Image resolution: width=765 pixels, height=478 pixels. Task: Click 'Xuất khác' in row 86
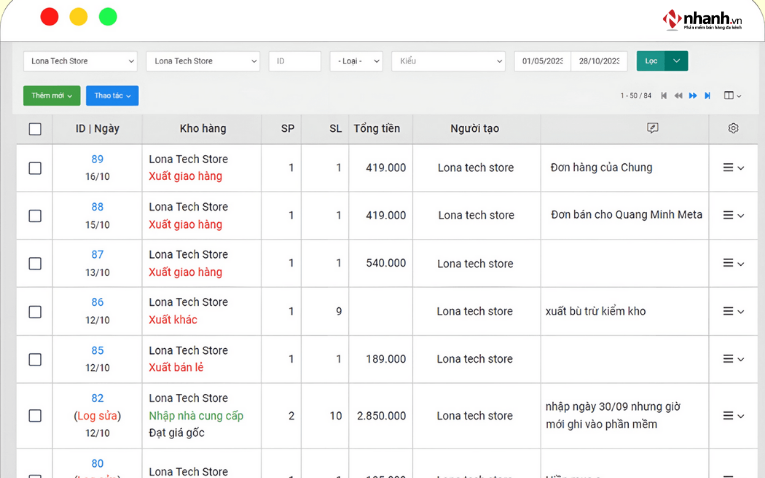point(173,319)
